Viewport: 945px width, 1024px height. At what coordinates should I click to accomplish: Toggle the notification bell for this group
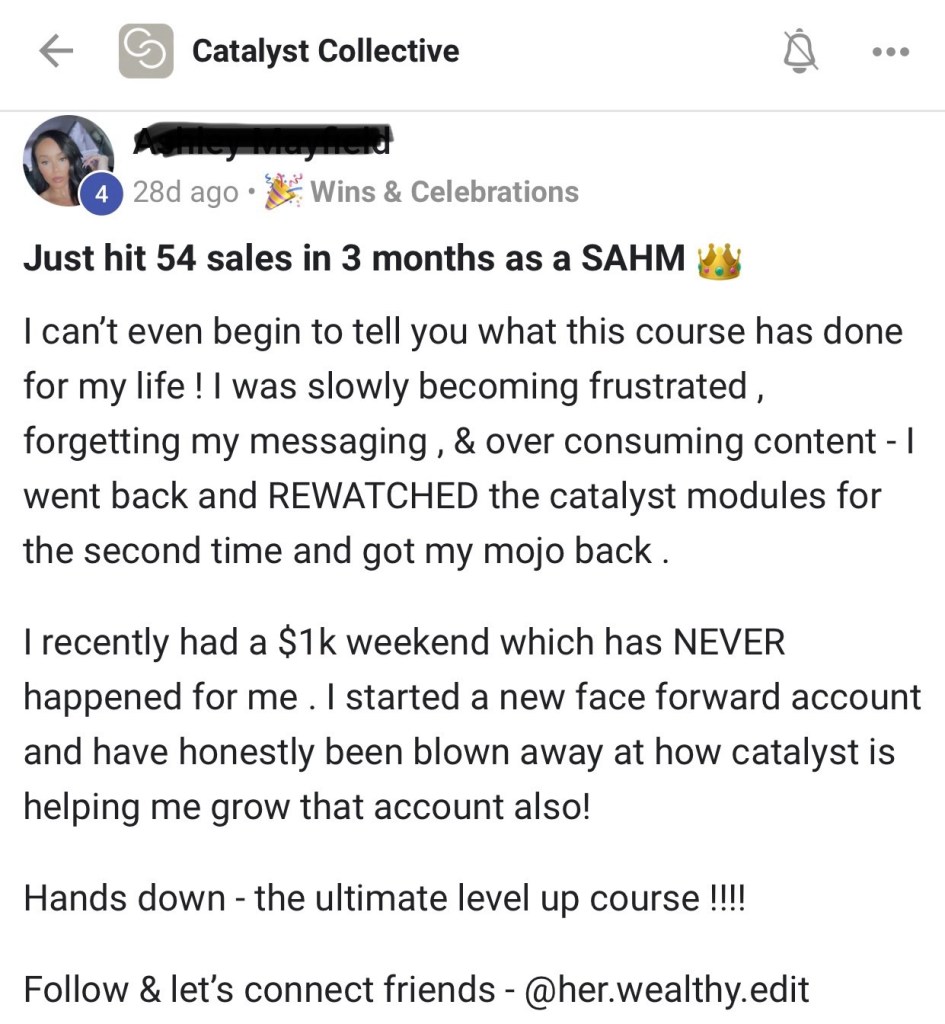point(799,51)
